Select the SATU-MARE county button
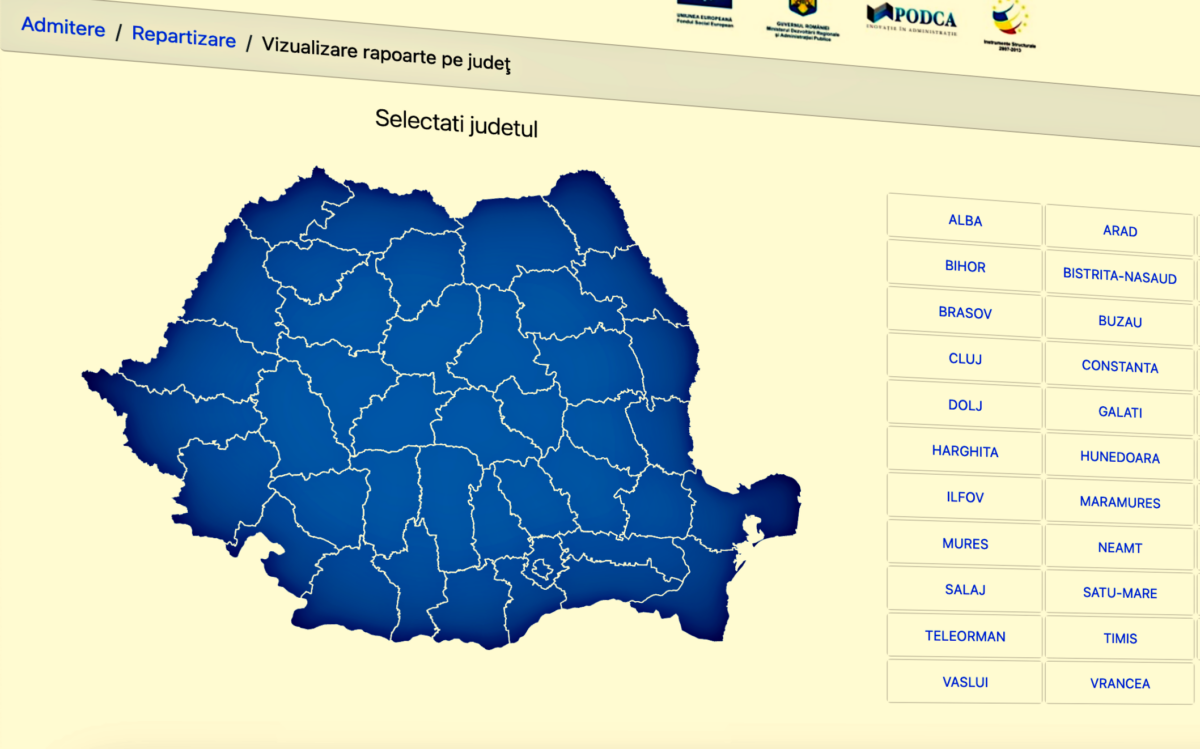 click(1119, 593)
